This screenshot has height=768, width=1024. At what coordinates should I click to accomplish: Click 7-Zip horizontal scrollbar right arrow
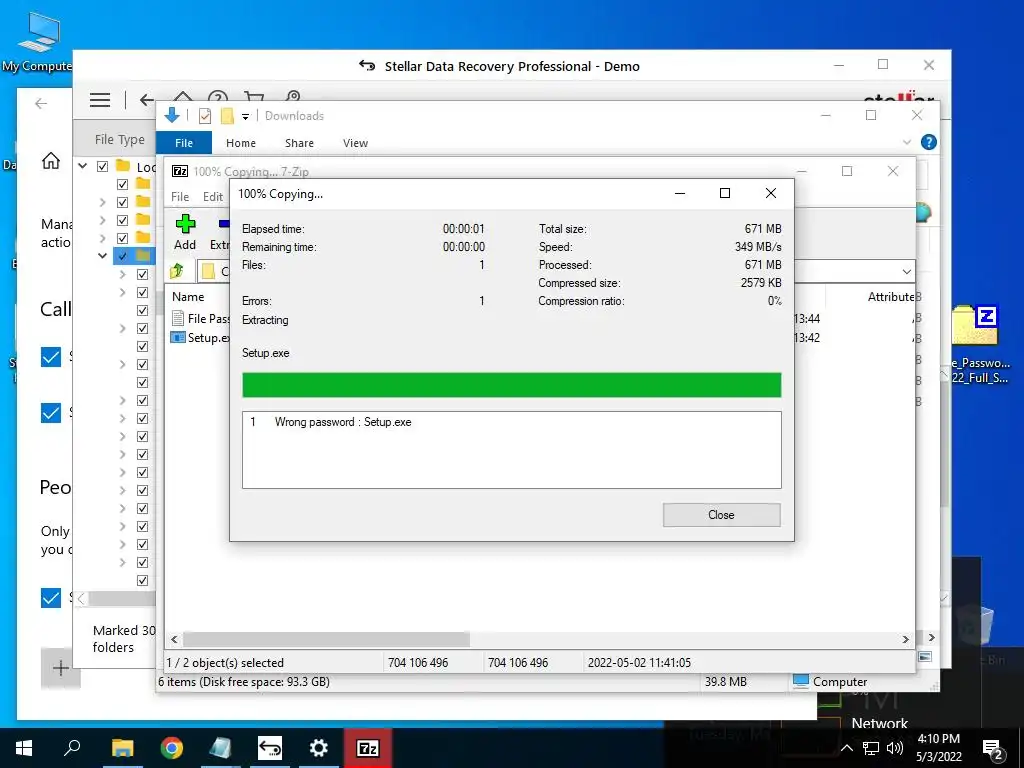[x=906, y=639]
